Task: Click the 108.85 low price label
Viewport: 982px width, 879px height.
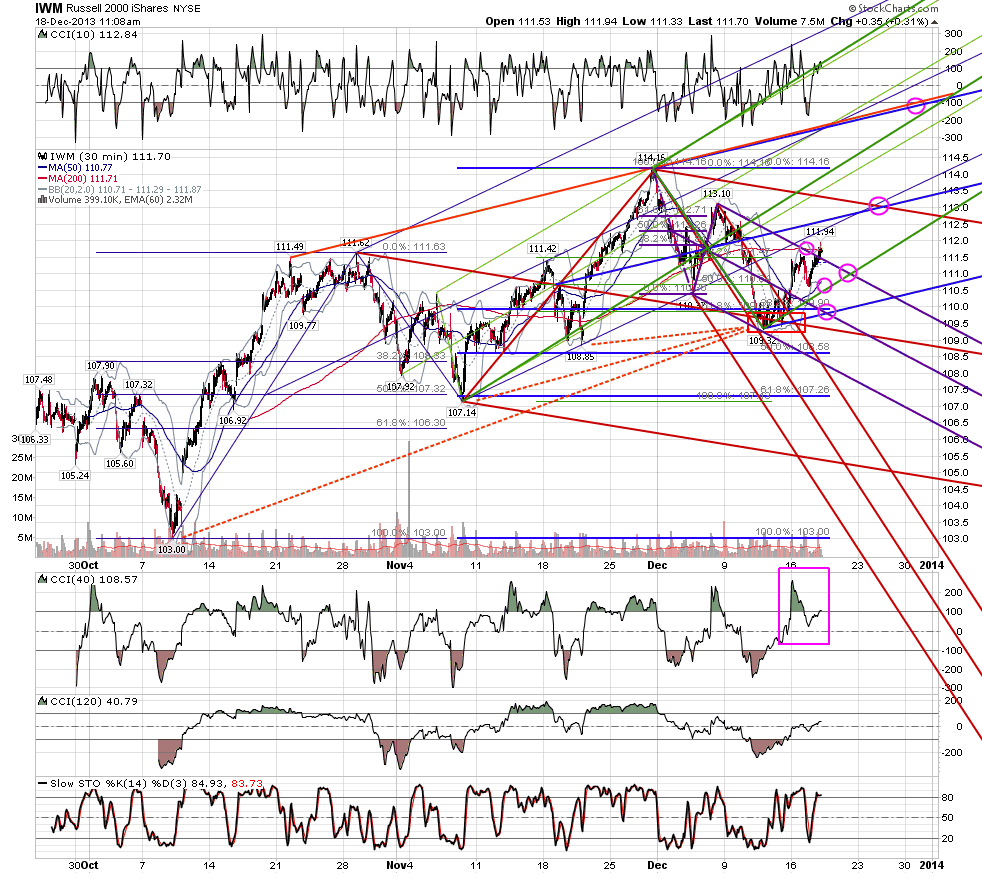Action: pyautogui.click(x=581, y=356)
